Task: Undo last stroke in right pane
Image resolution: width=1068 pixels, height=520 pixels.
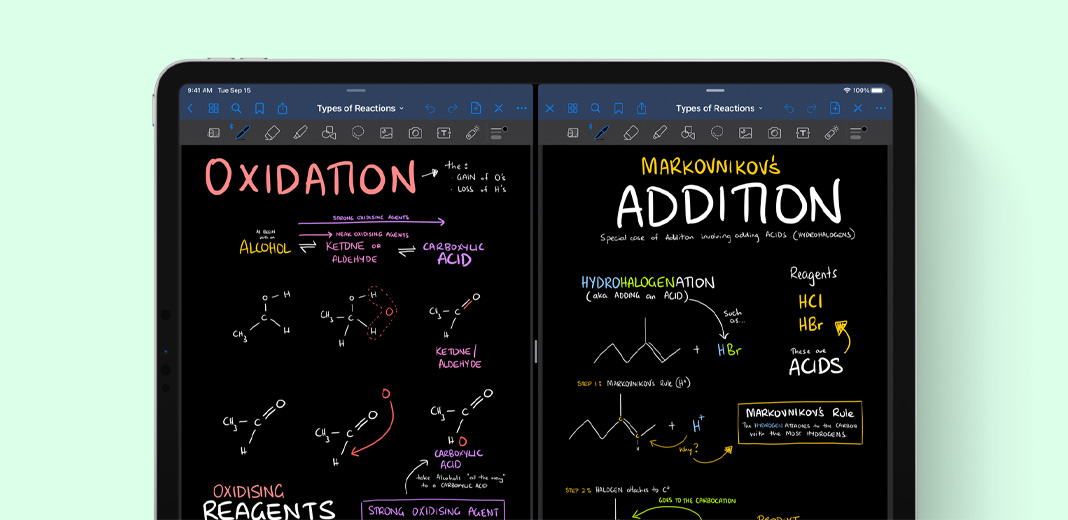Action: (x=788, y=108)
